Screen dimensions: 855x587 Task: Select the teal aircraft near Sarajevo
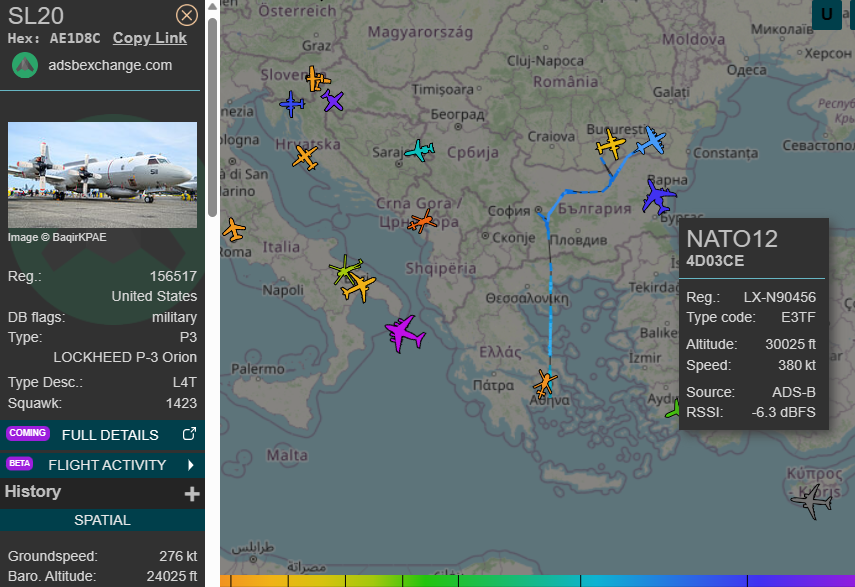(x=419, y=150)
